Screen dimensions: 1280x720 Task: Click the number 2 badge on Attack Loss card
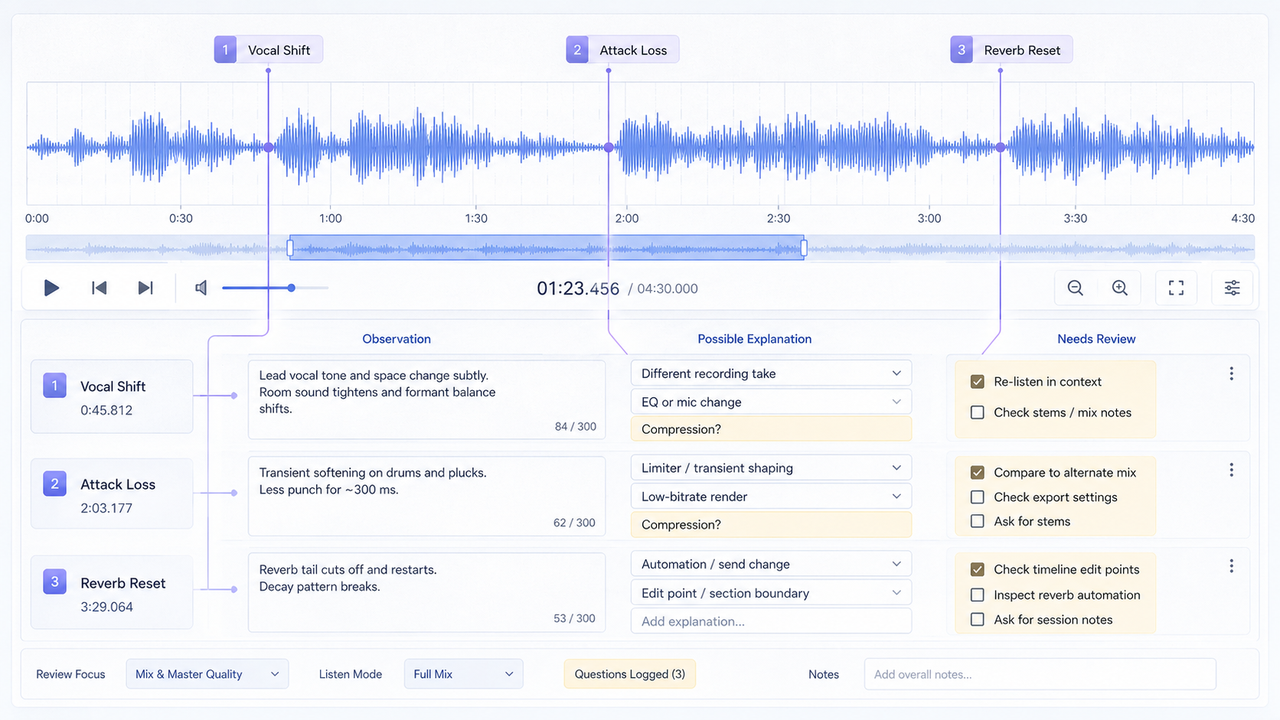pyautogui.click(x=54, y=483)
